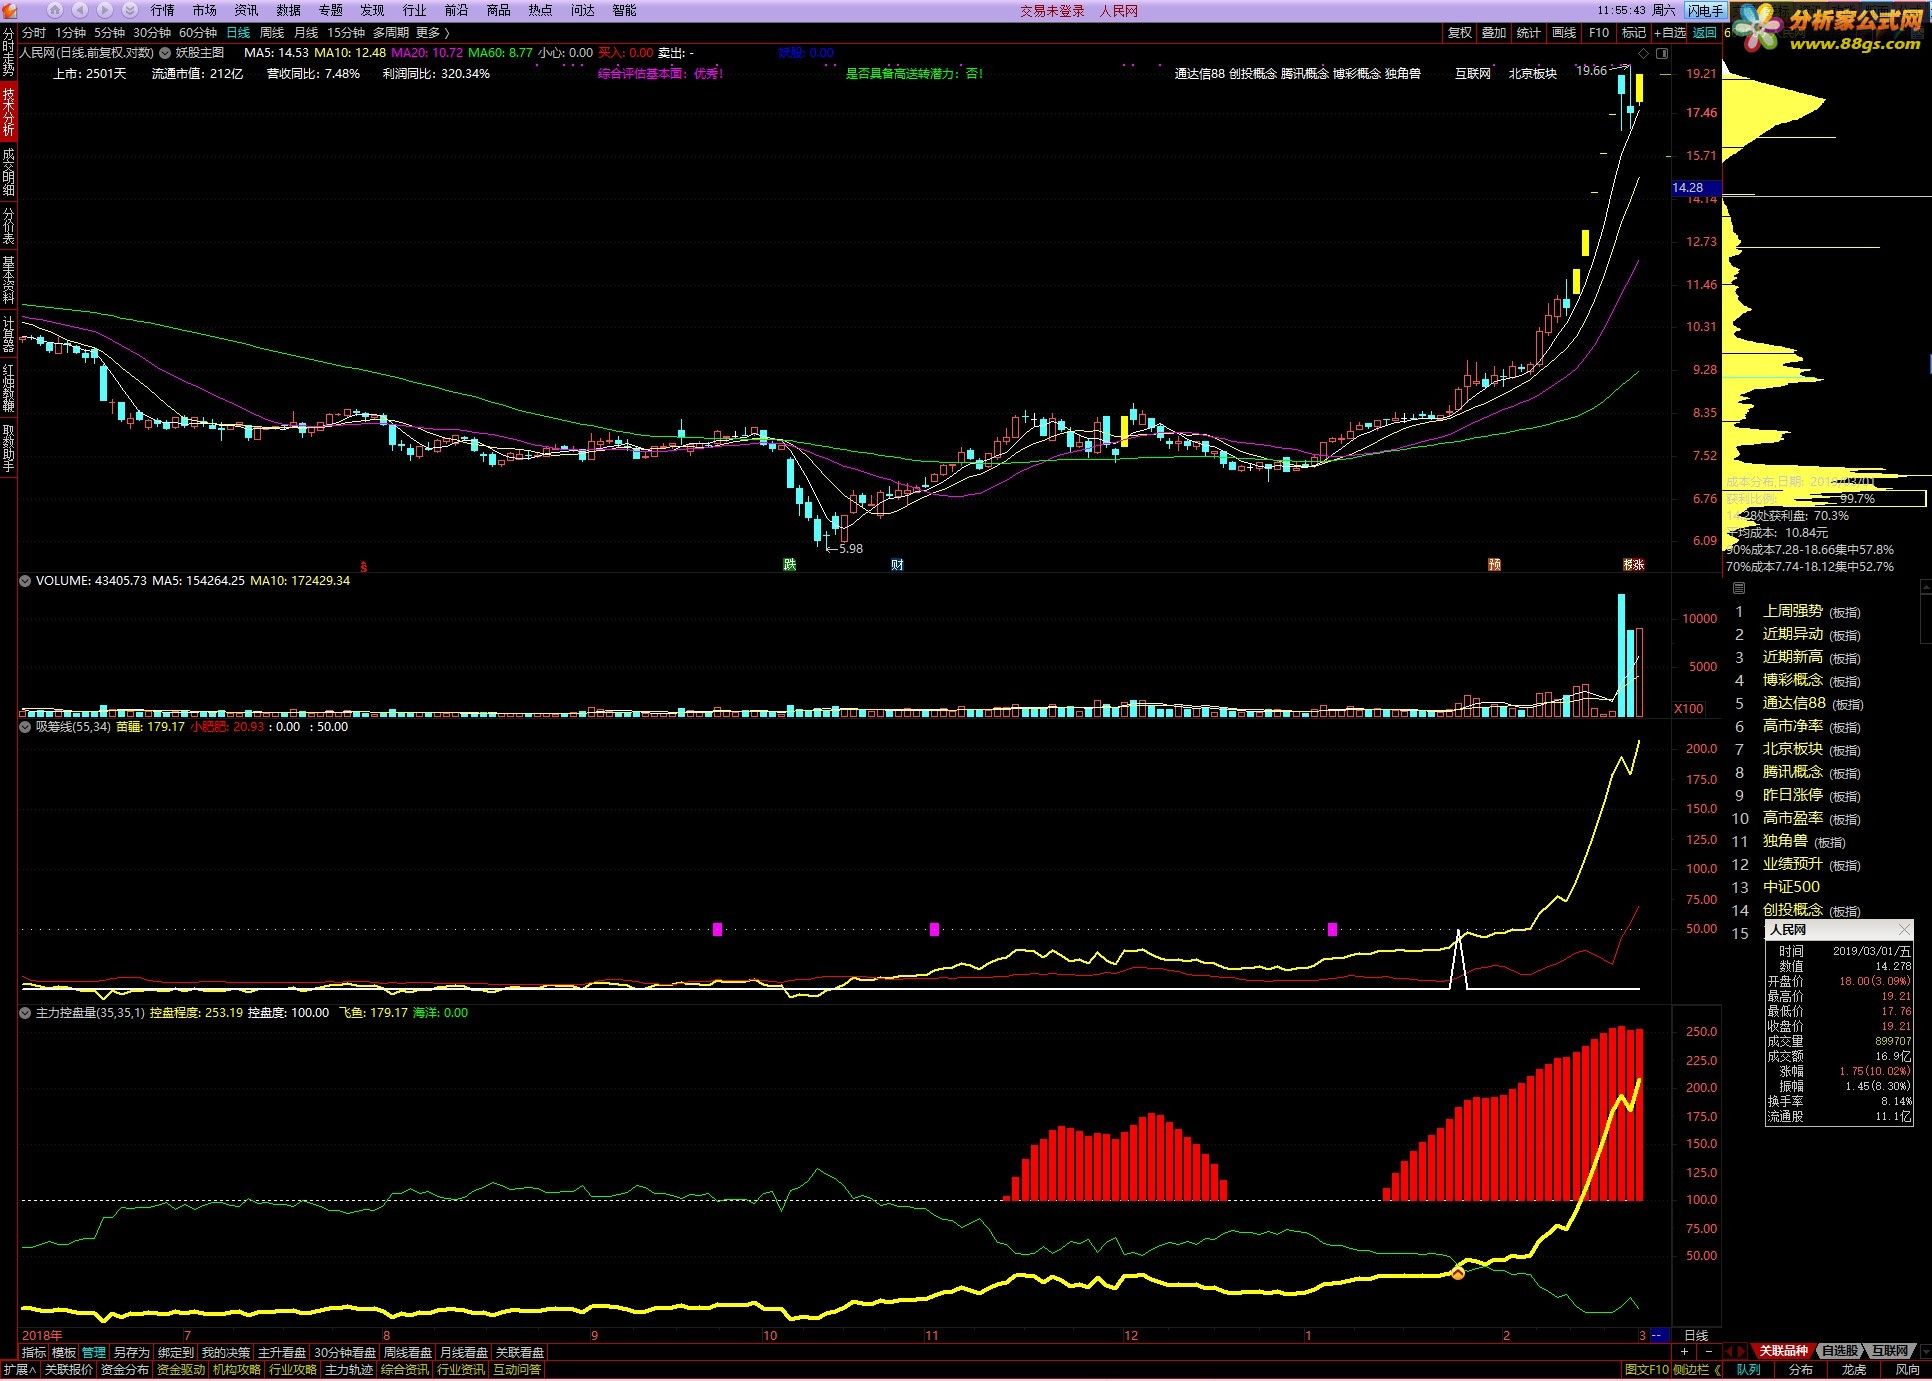Click the 统计 statistics button
1932x1381 pixels.
tap(1529, 33)
